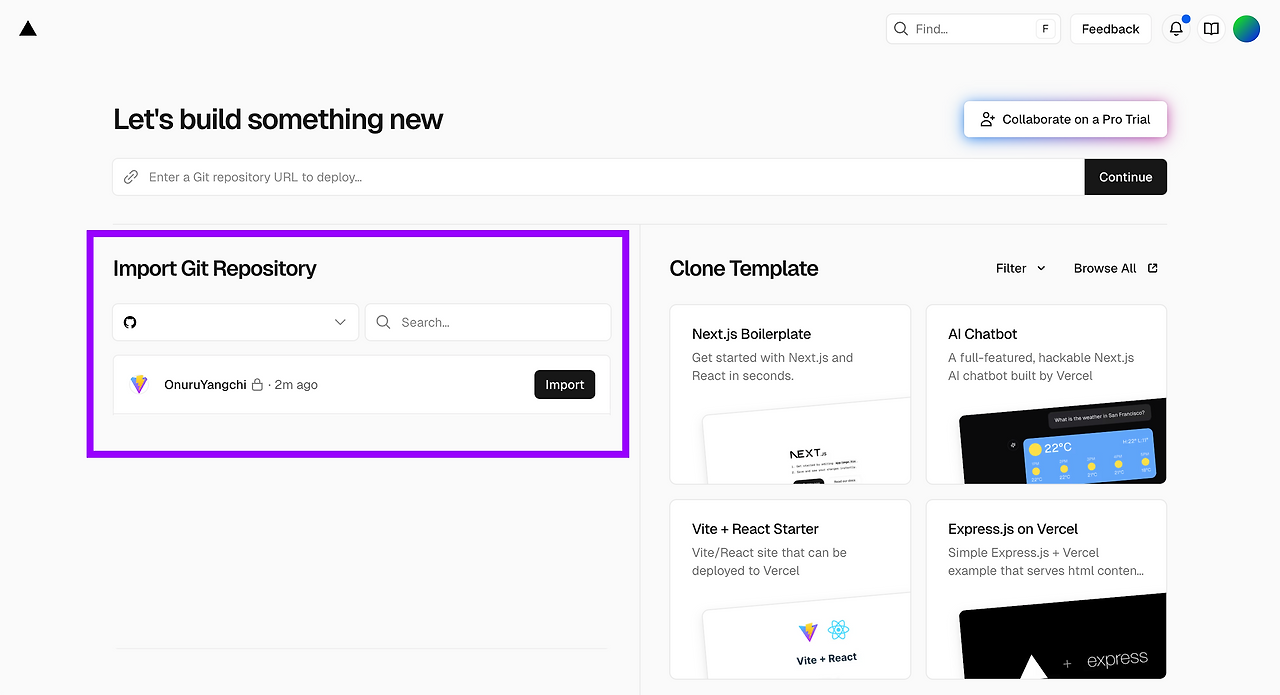Open the user avatar menu

(x=1246, y=29)
